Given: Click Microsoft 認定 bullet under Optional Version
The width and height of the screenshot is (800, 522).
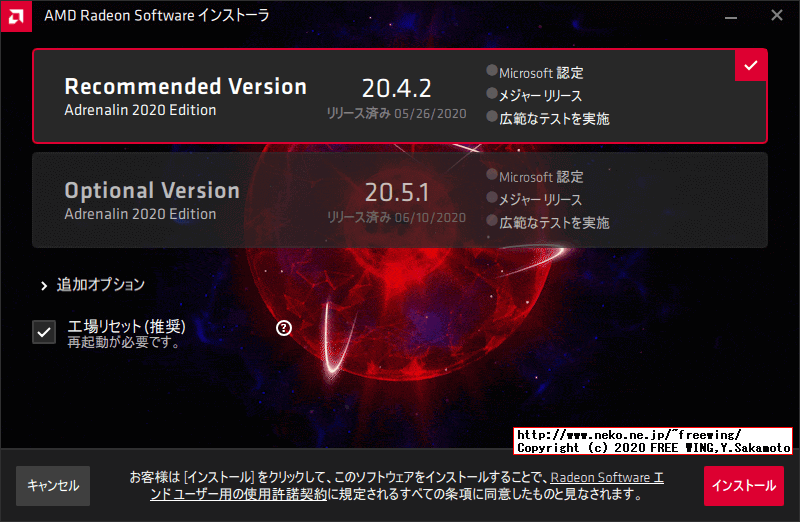Looking at the screenshot, I should [x=491, y=175].
